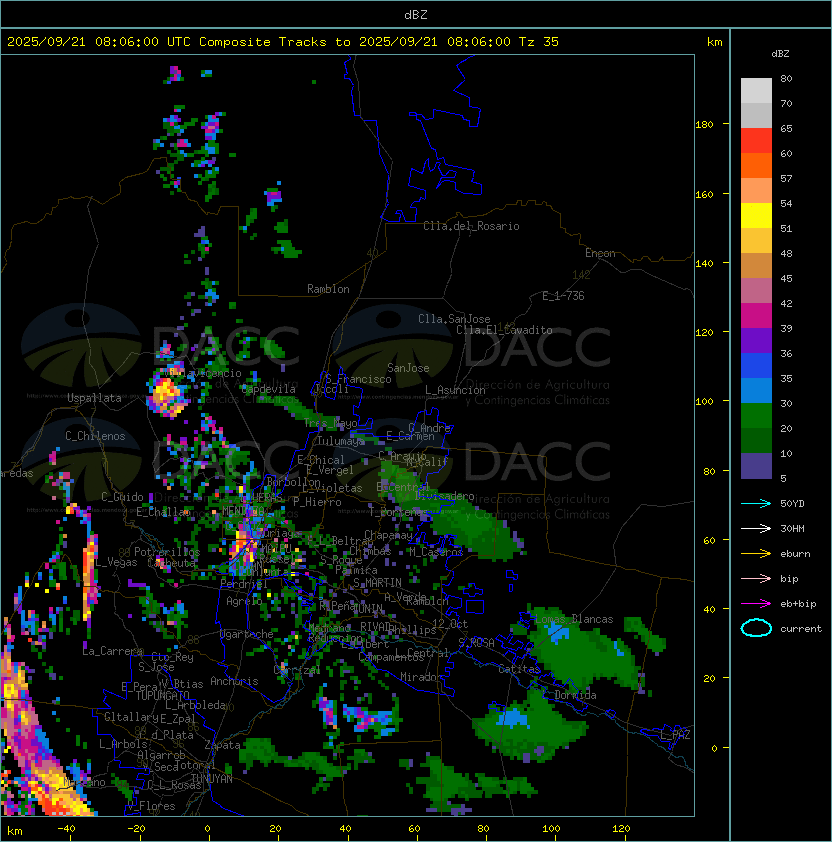Click the 'Catitas' map label
The height and width of the screenshot is (842, 832).
coord(519,669)
